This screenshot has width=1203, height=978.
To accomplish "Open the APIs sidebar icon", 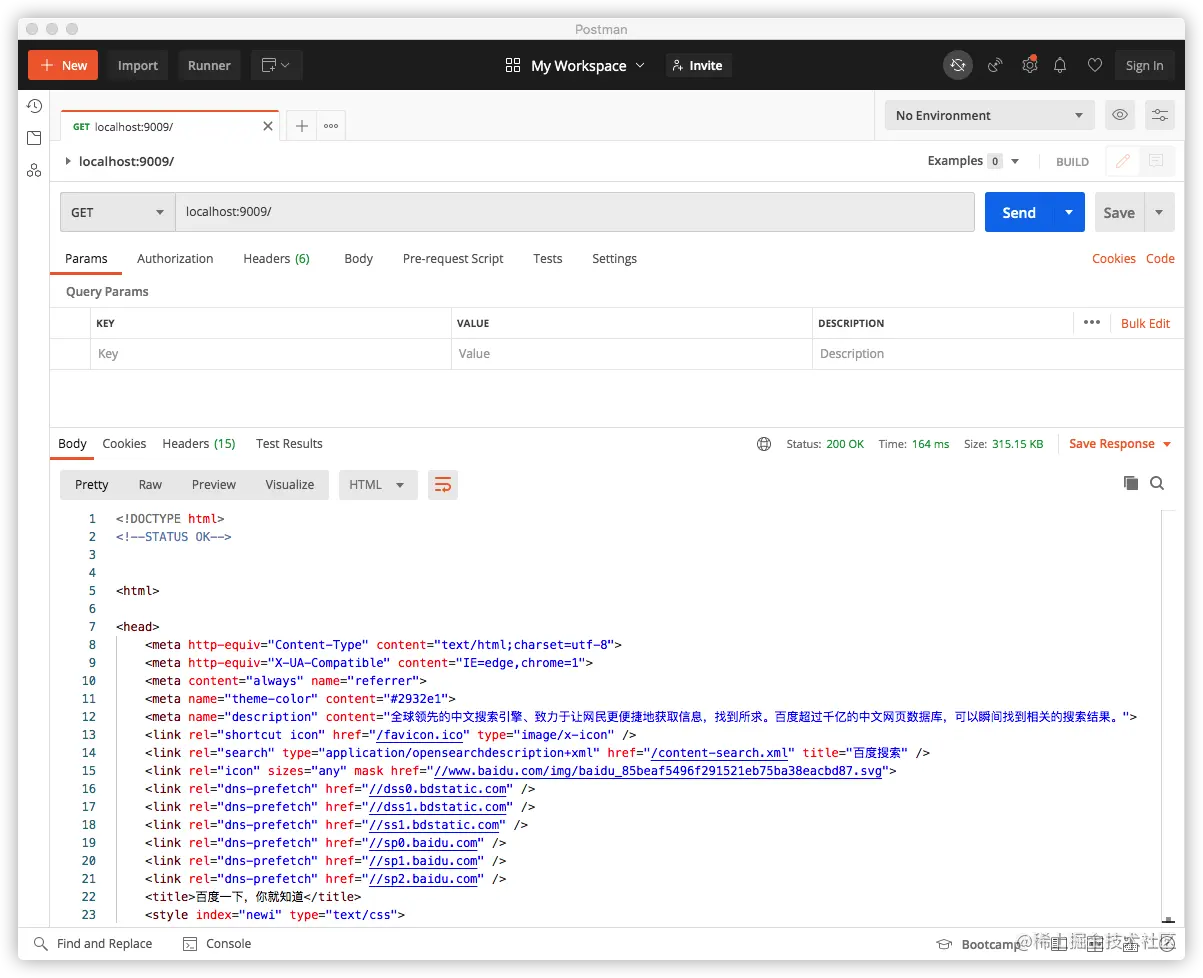I will 34,170.
